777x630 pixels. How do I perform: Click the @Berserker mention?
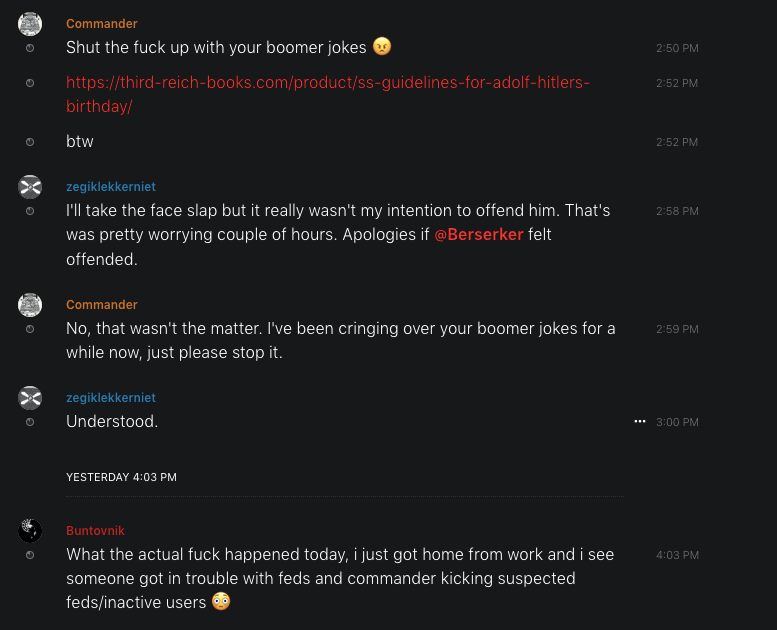(479, 235)
